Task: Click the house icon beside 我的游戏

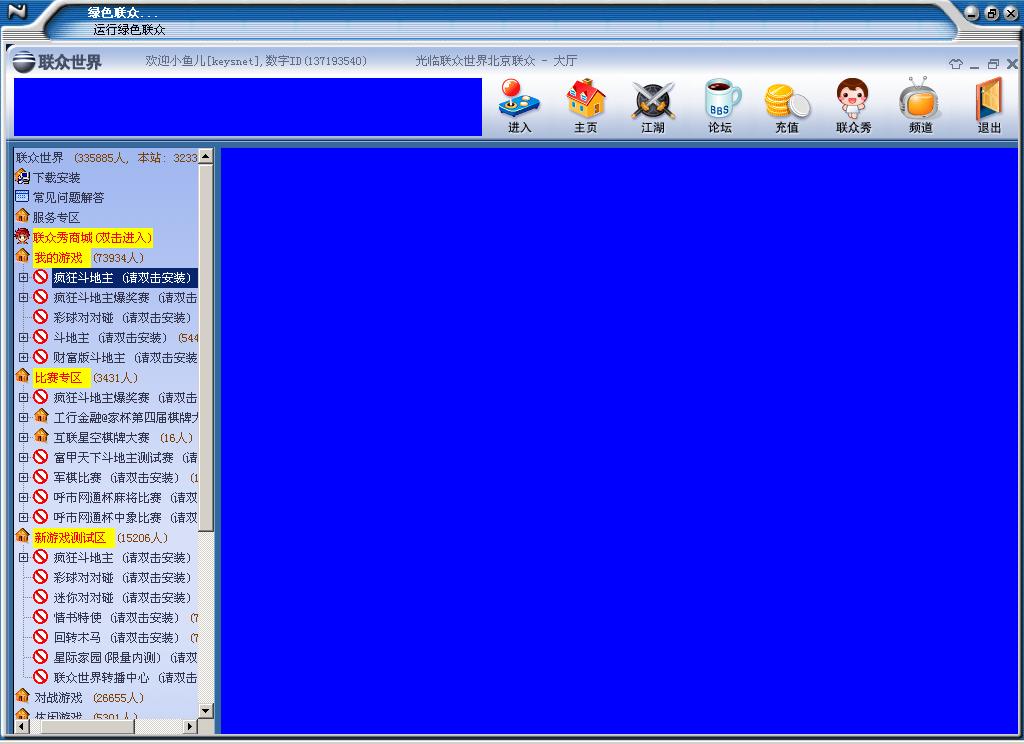Action: coord(22,257)
